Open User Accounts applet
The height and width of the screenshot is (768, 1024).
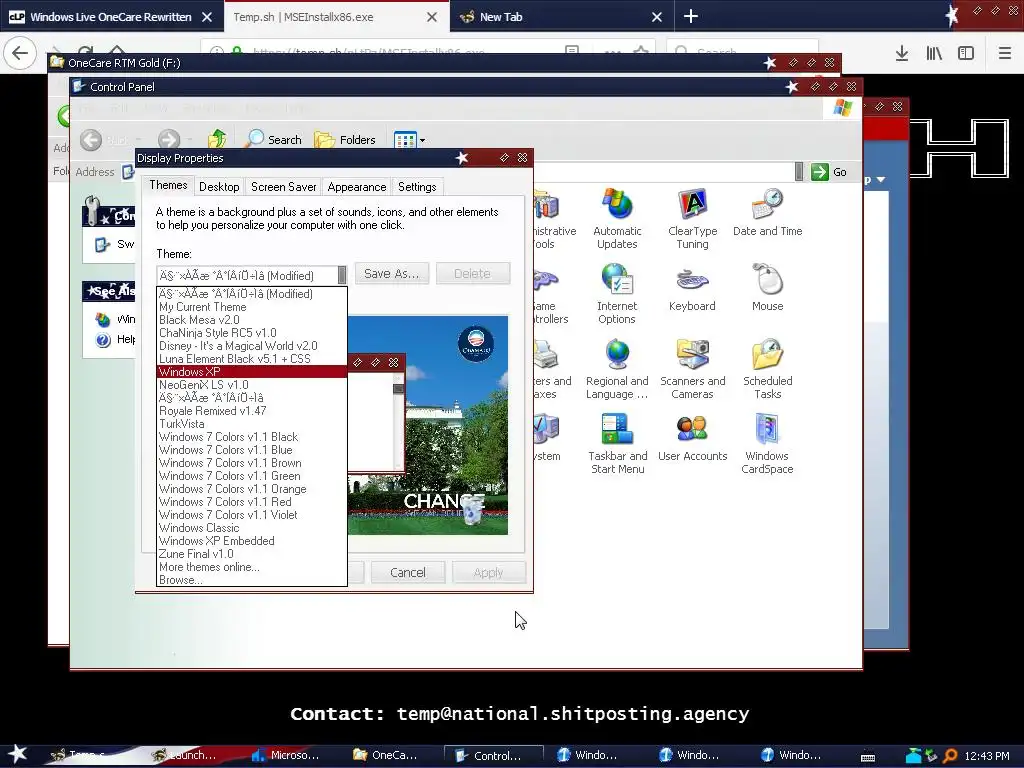point(692,438)
